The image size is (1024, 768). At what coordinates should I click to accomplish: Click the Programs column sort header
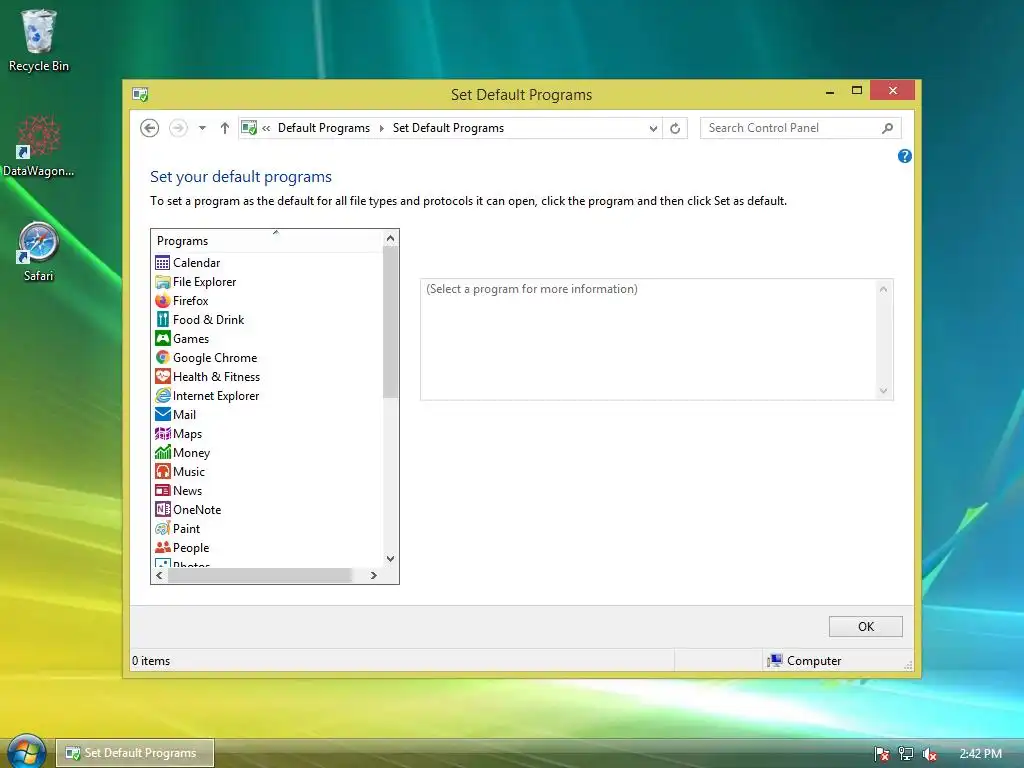click(267, 240)
